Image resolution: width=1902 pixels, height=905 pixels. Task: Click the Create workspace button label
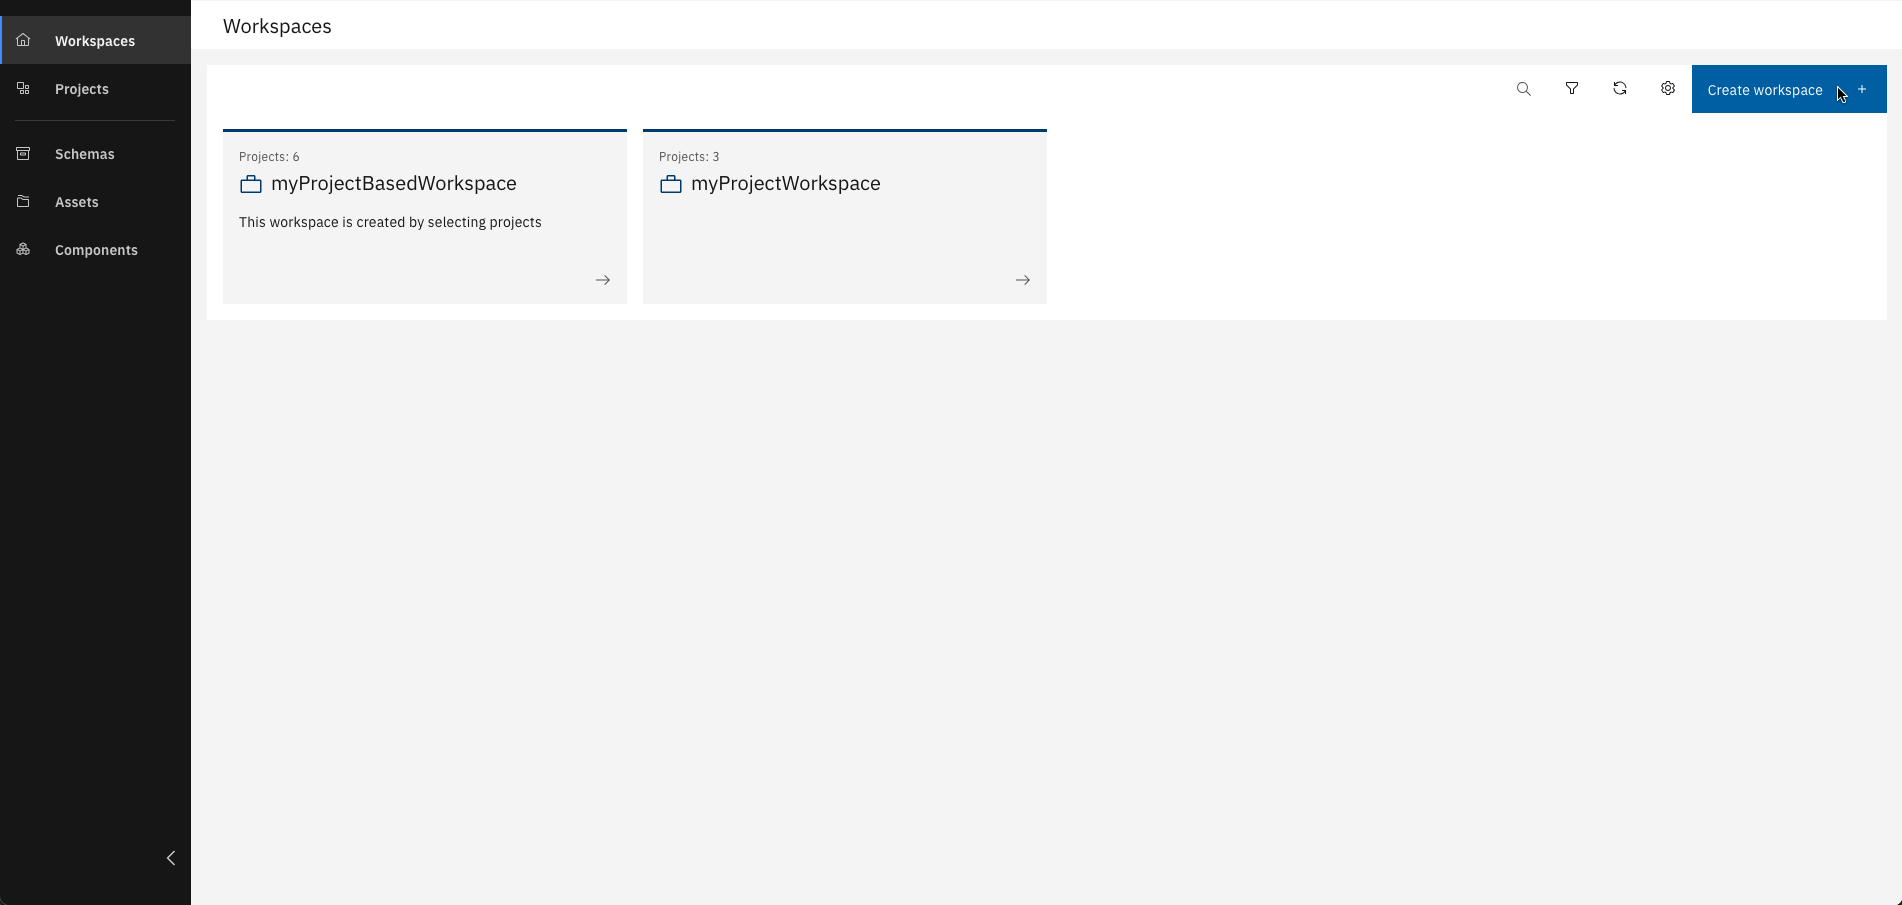[x=1764, y=90]
